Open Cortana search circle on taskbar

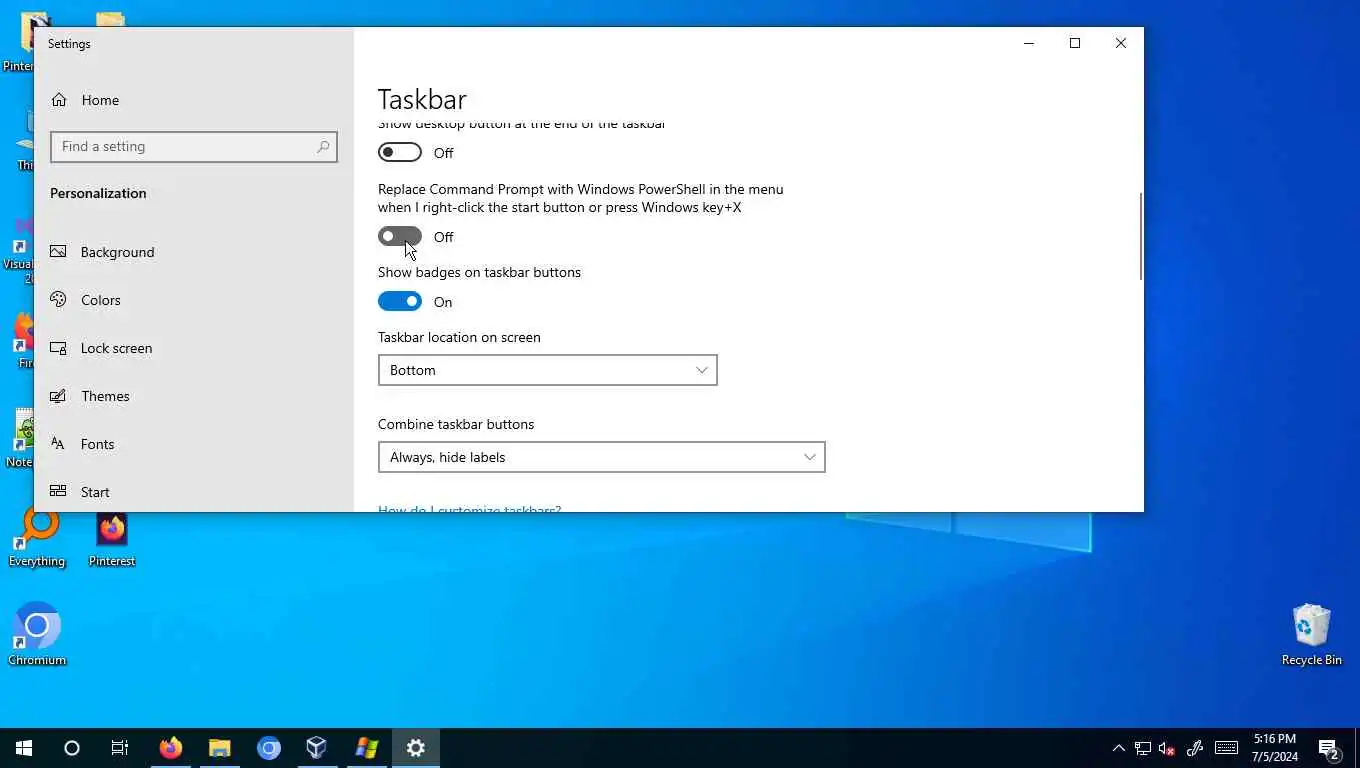(x=72, y=748)
